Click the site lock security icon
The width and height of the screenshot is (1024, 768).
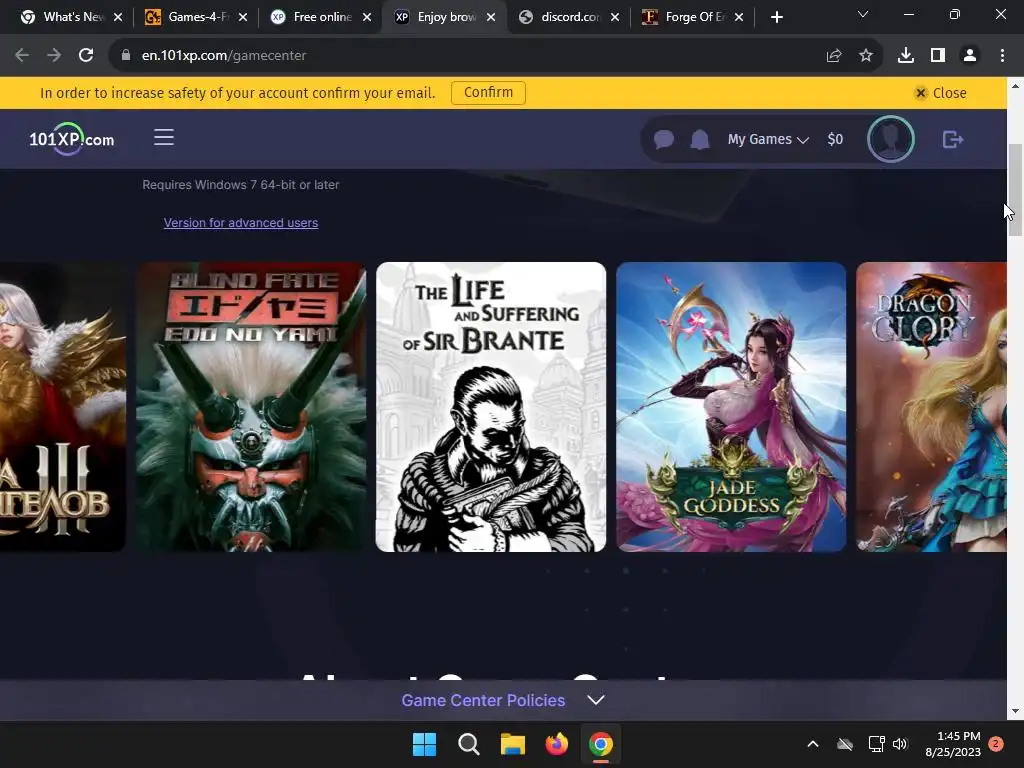(126, 56)
